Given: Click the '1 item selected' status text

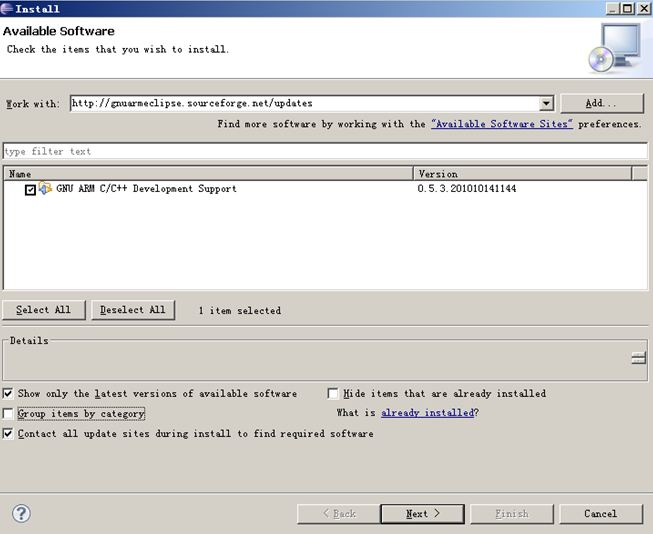Looking at the screenshot, I should coord(240,311).
